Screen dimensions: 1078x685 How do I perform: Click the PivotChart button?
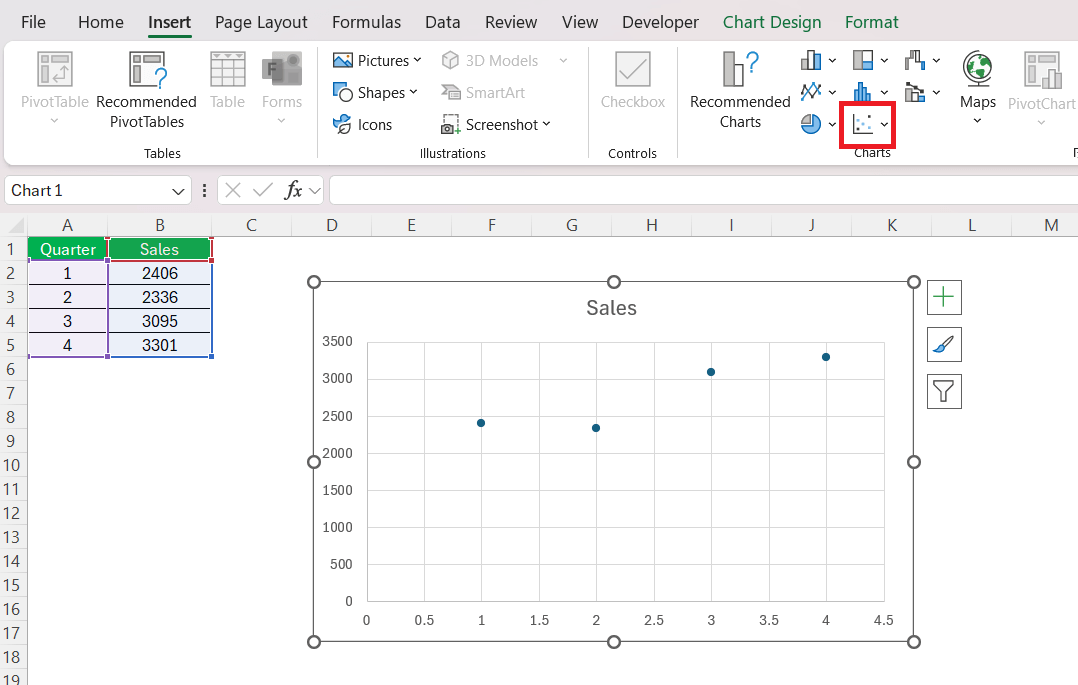click(1042, 88)
